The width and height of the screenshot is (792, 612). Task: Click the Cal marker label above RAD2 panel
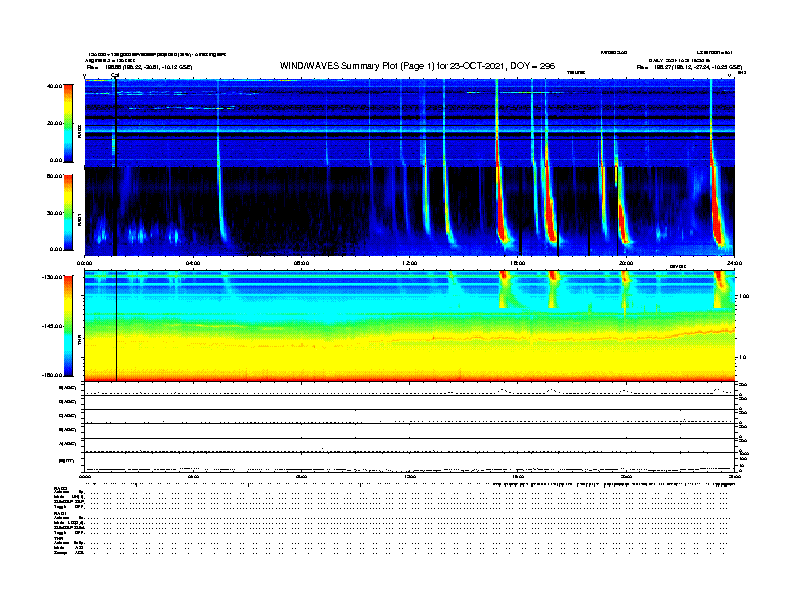[x=115, y=75]
